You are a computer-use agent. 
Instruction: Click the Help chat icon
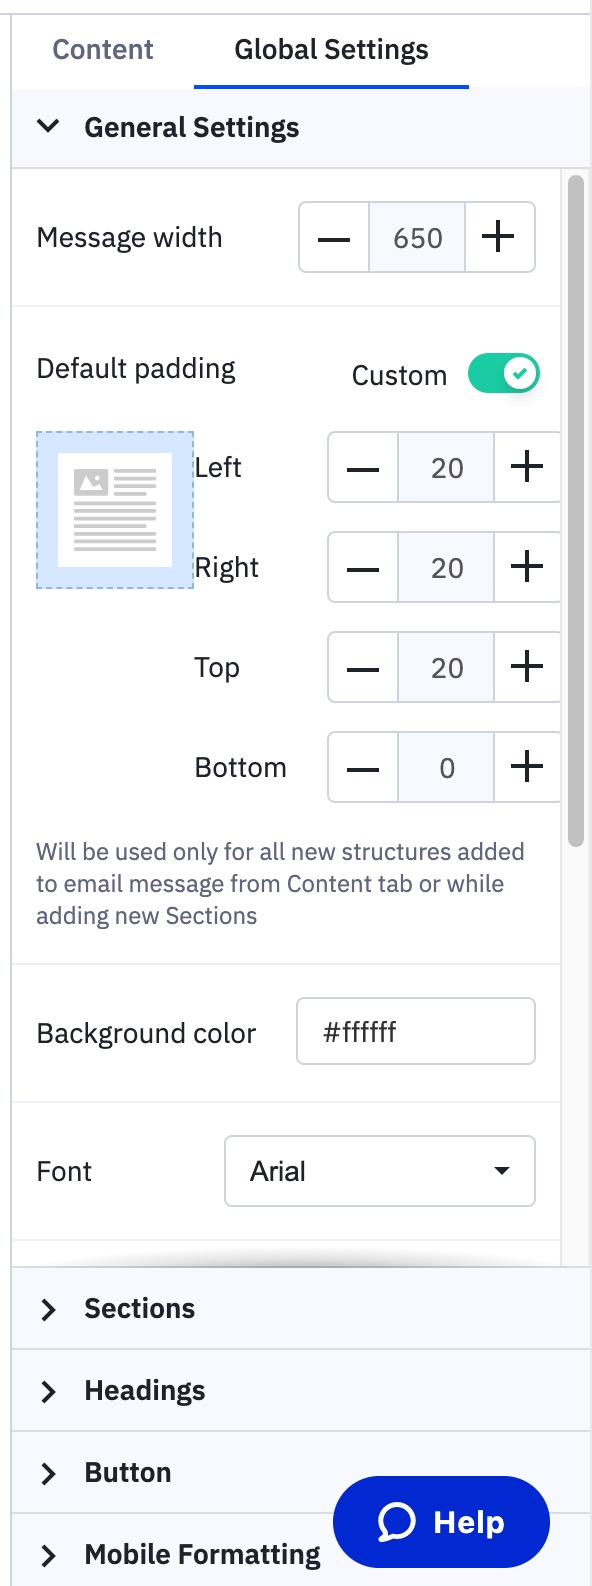[440, 1521]
